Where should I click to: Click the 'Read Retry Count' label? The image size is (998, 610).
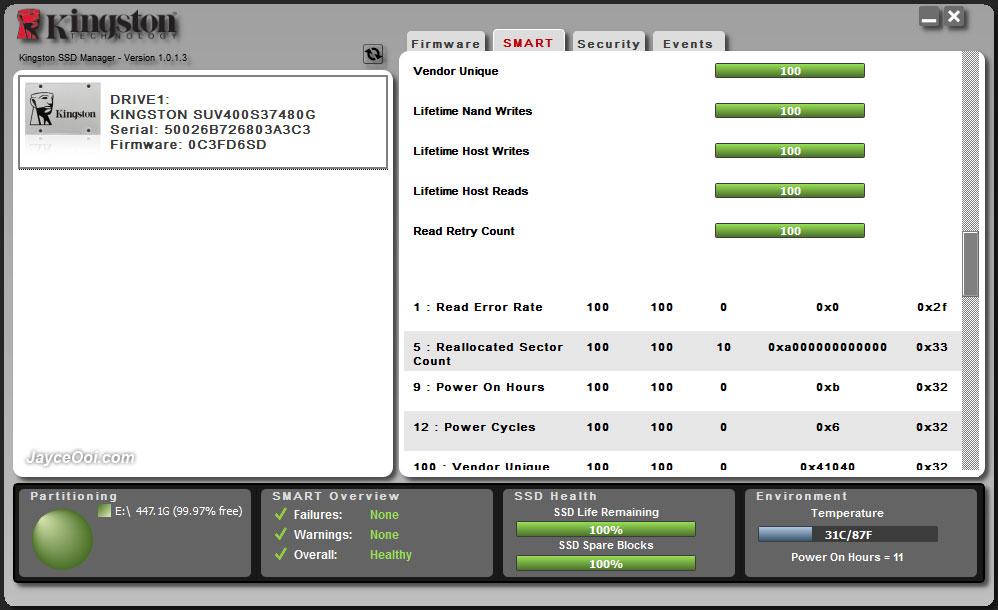click(x=463, y=231)
